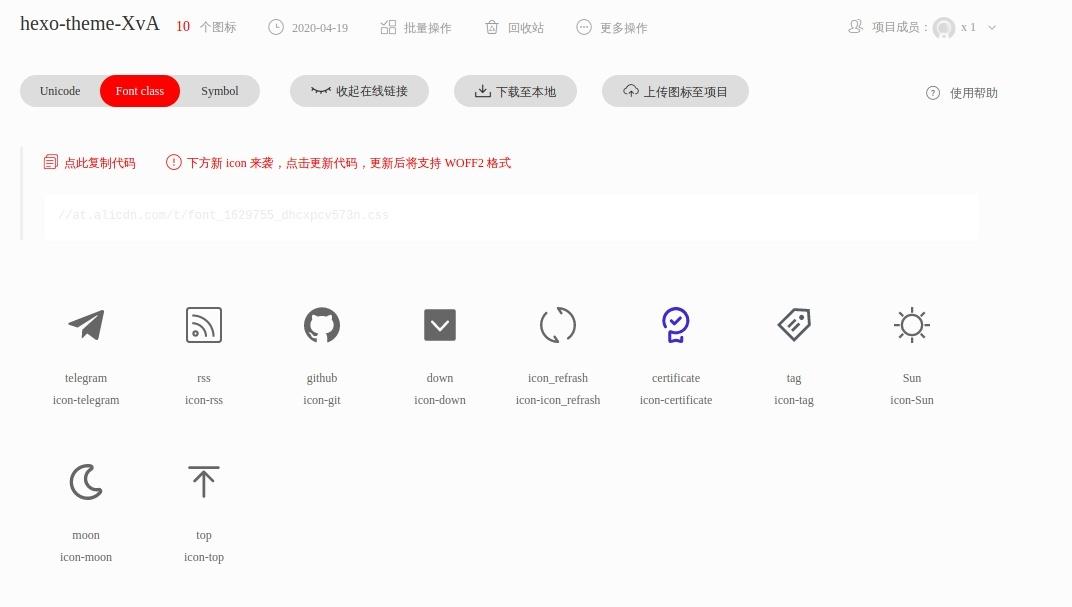This screenshot has width=1072, height=607.
Task: Select the github octocat icon
Action: coord(322,325)
